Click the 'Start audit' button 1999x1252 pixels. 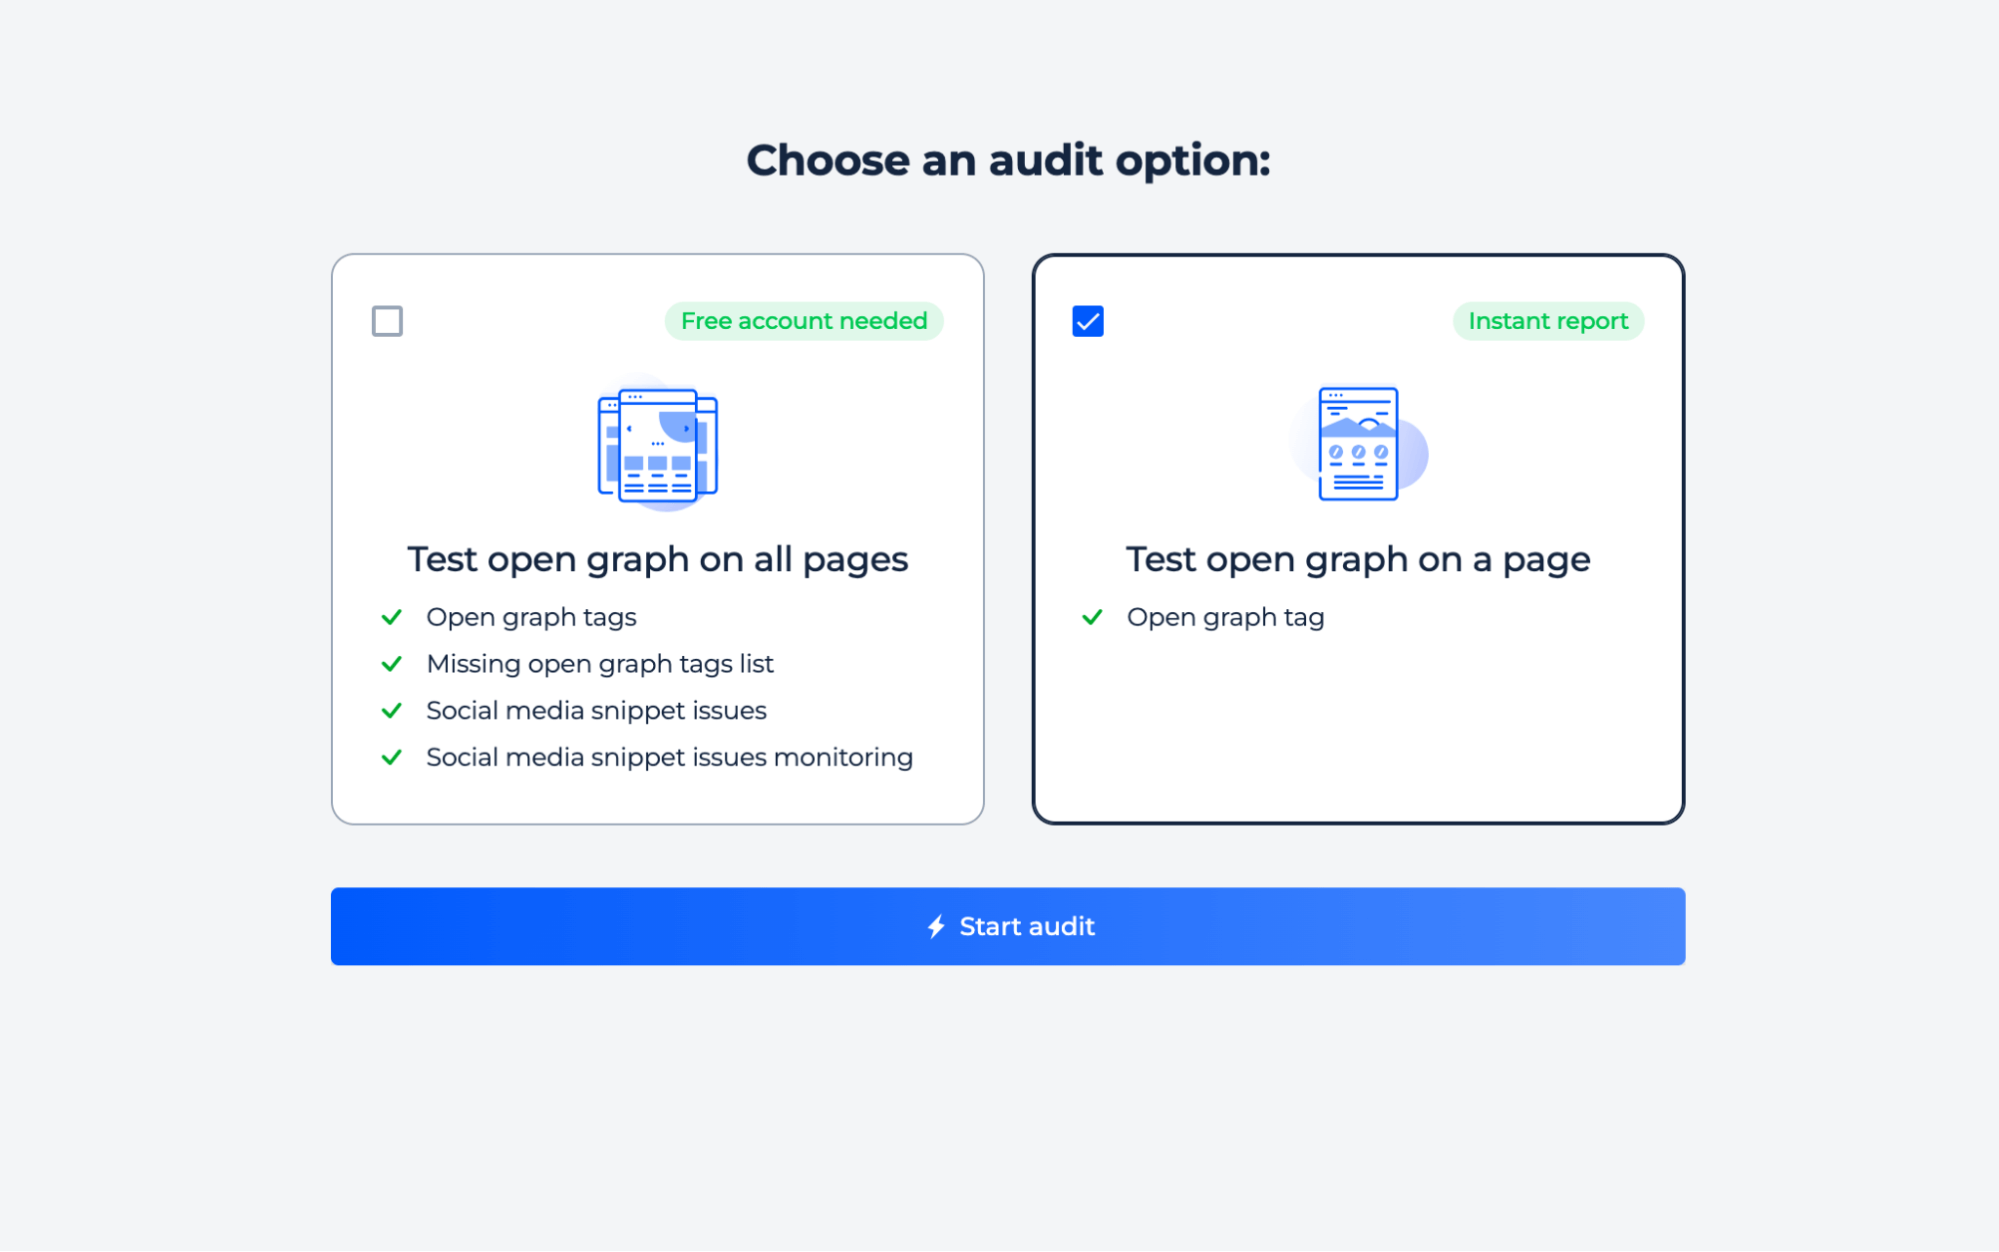1008,926
